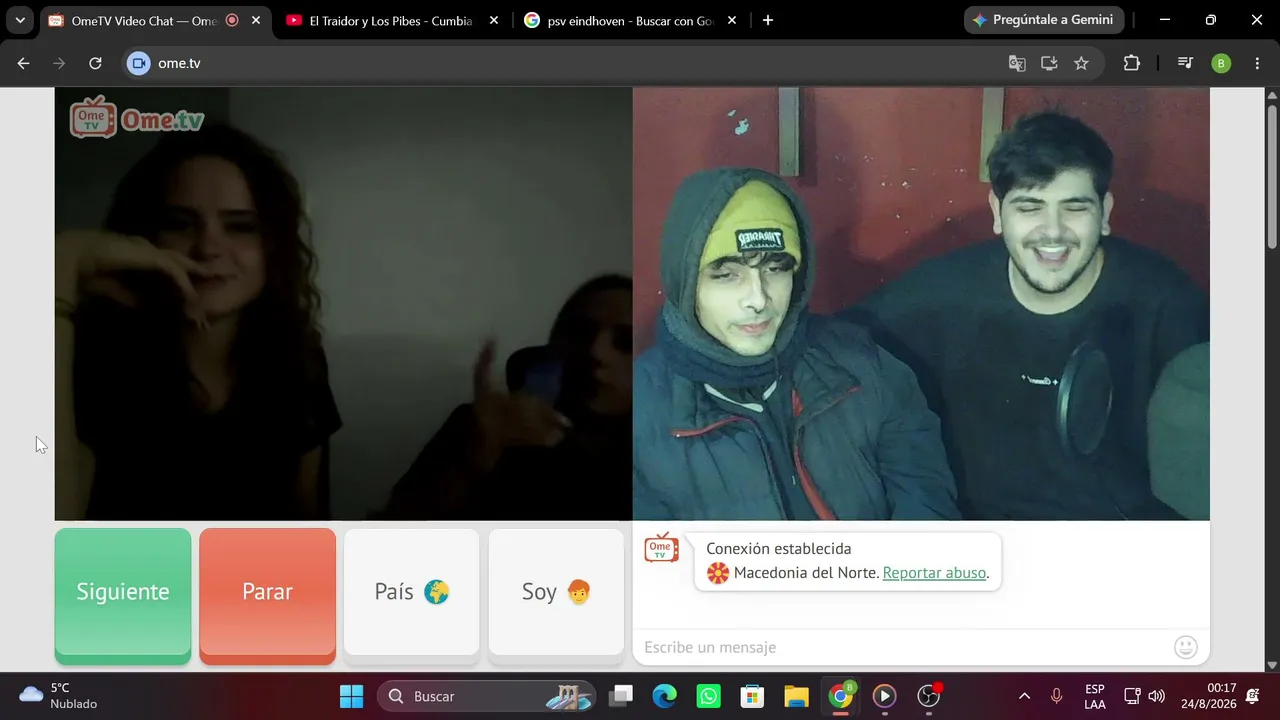Viewport: 1280px width, 720px height.
Task: Open the Windows Start menu
Action: pyautogui.click(x=351, y=696)
